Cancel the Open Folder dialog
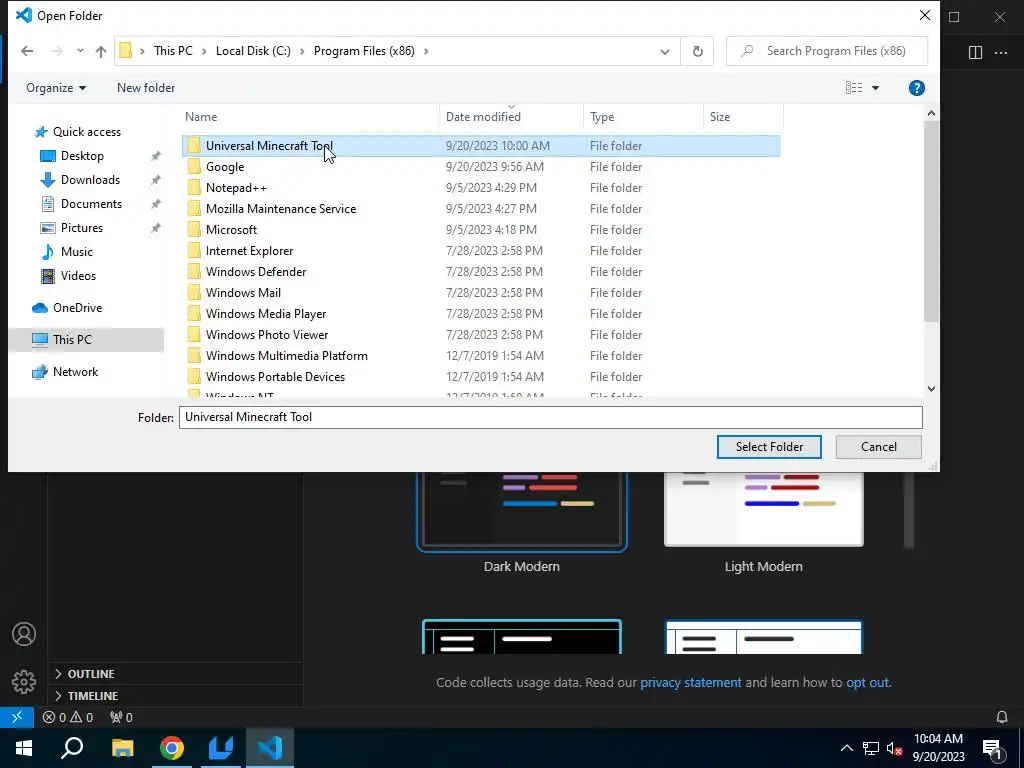Viewport: 1024px width, 768px height. (878, 447)
